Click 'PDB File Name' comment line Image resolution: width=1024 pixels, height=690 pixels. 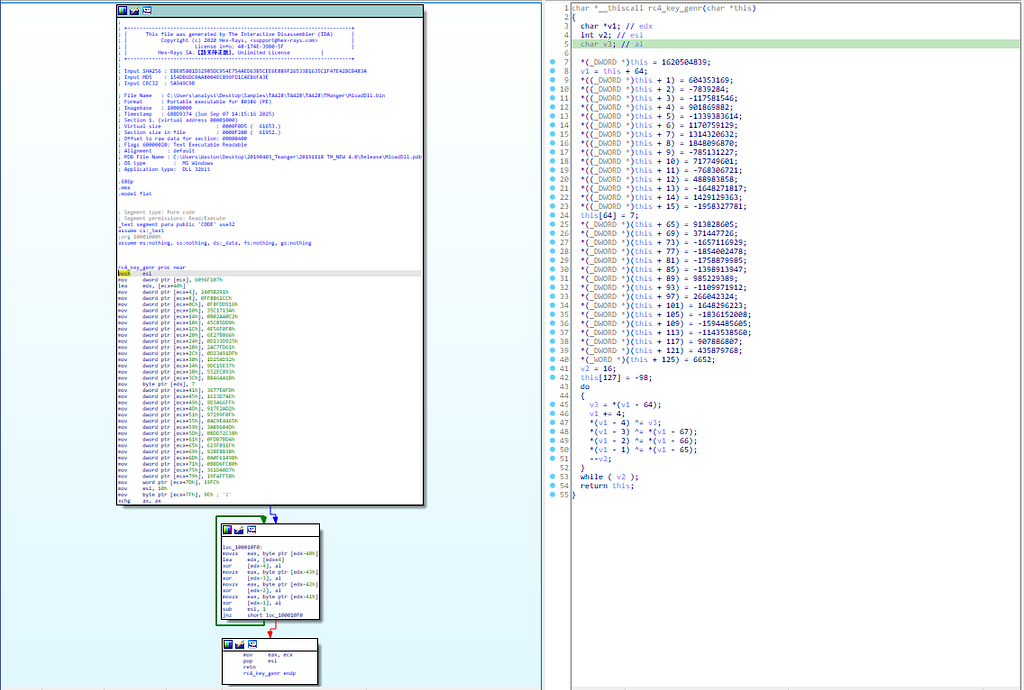click(270, 157)
